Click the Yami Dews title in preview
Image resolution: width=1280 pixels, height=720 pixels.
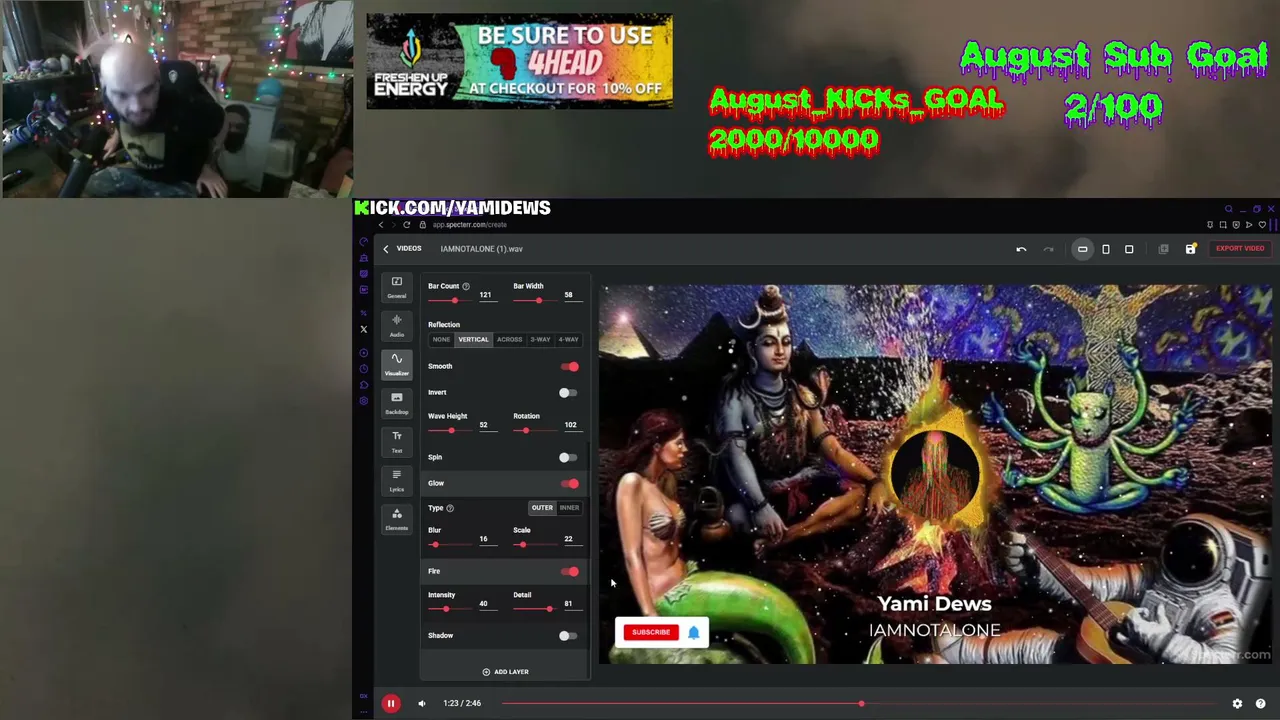[935, 604]
